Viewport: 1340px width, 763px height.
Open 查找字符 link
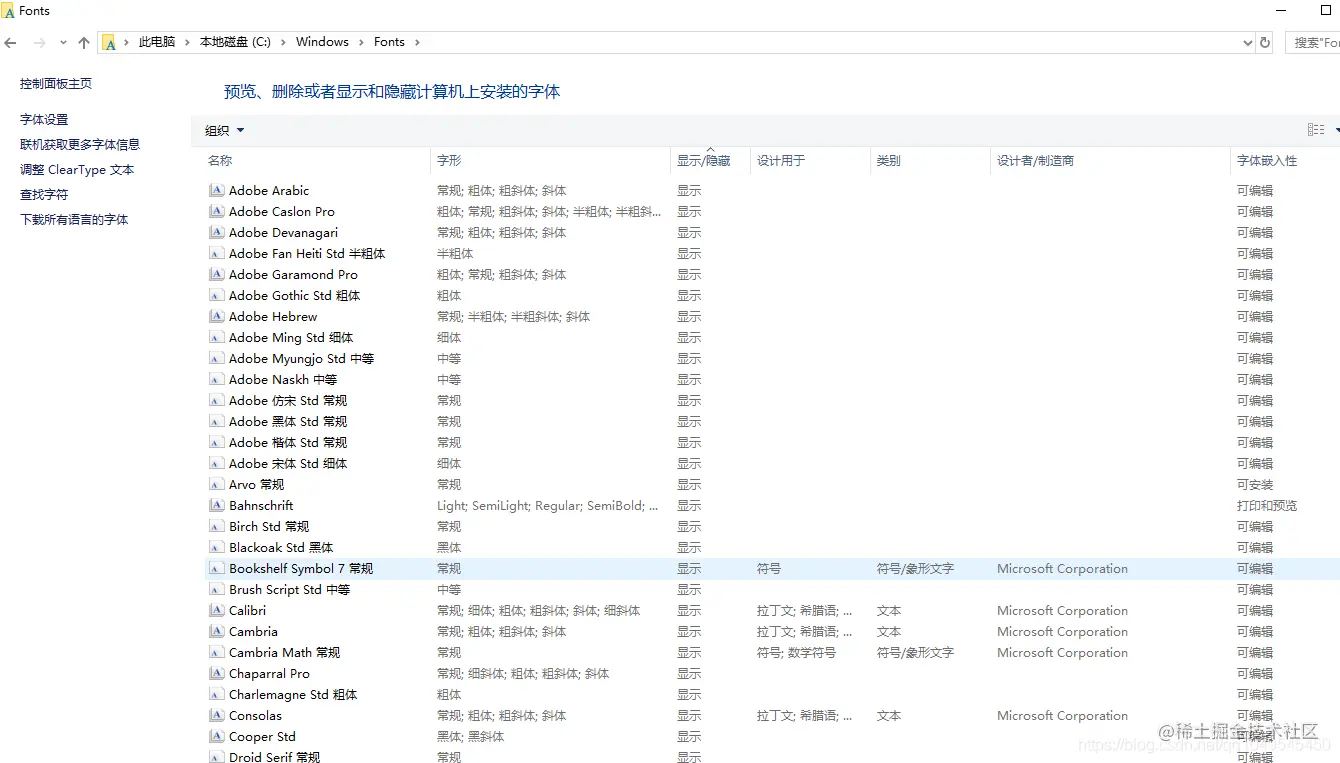[x=44, y=194]
